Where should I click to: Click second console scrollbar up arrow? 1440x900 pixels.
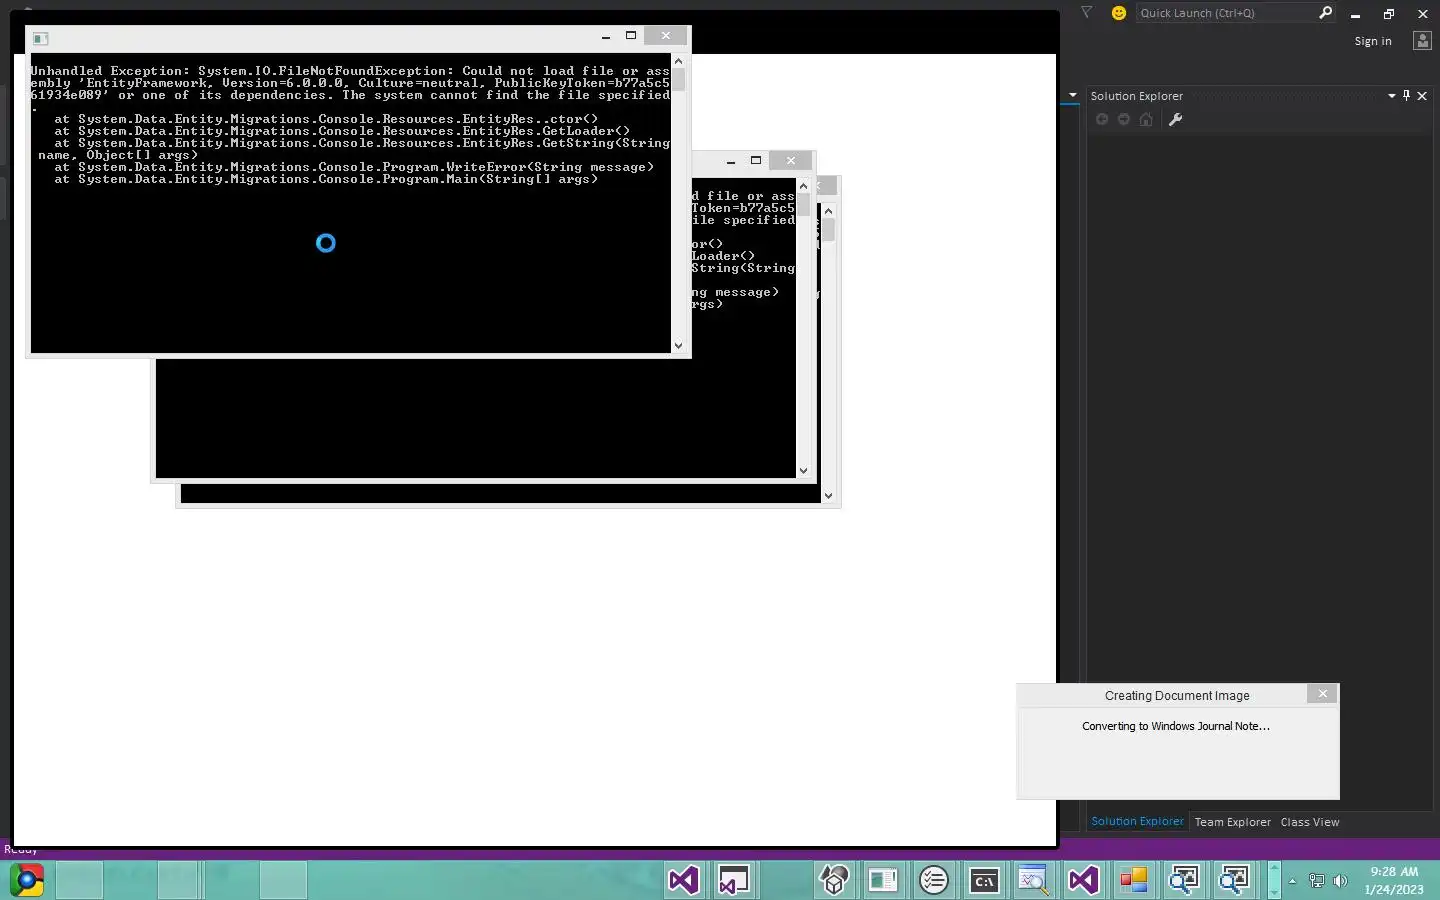click(803, 187)
